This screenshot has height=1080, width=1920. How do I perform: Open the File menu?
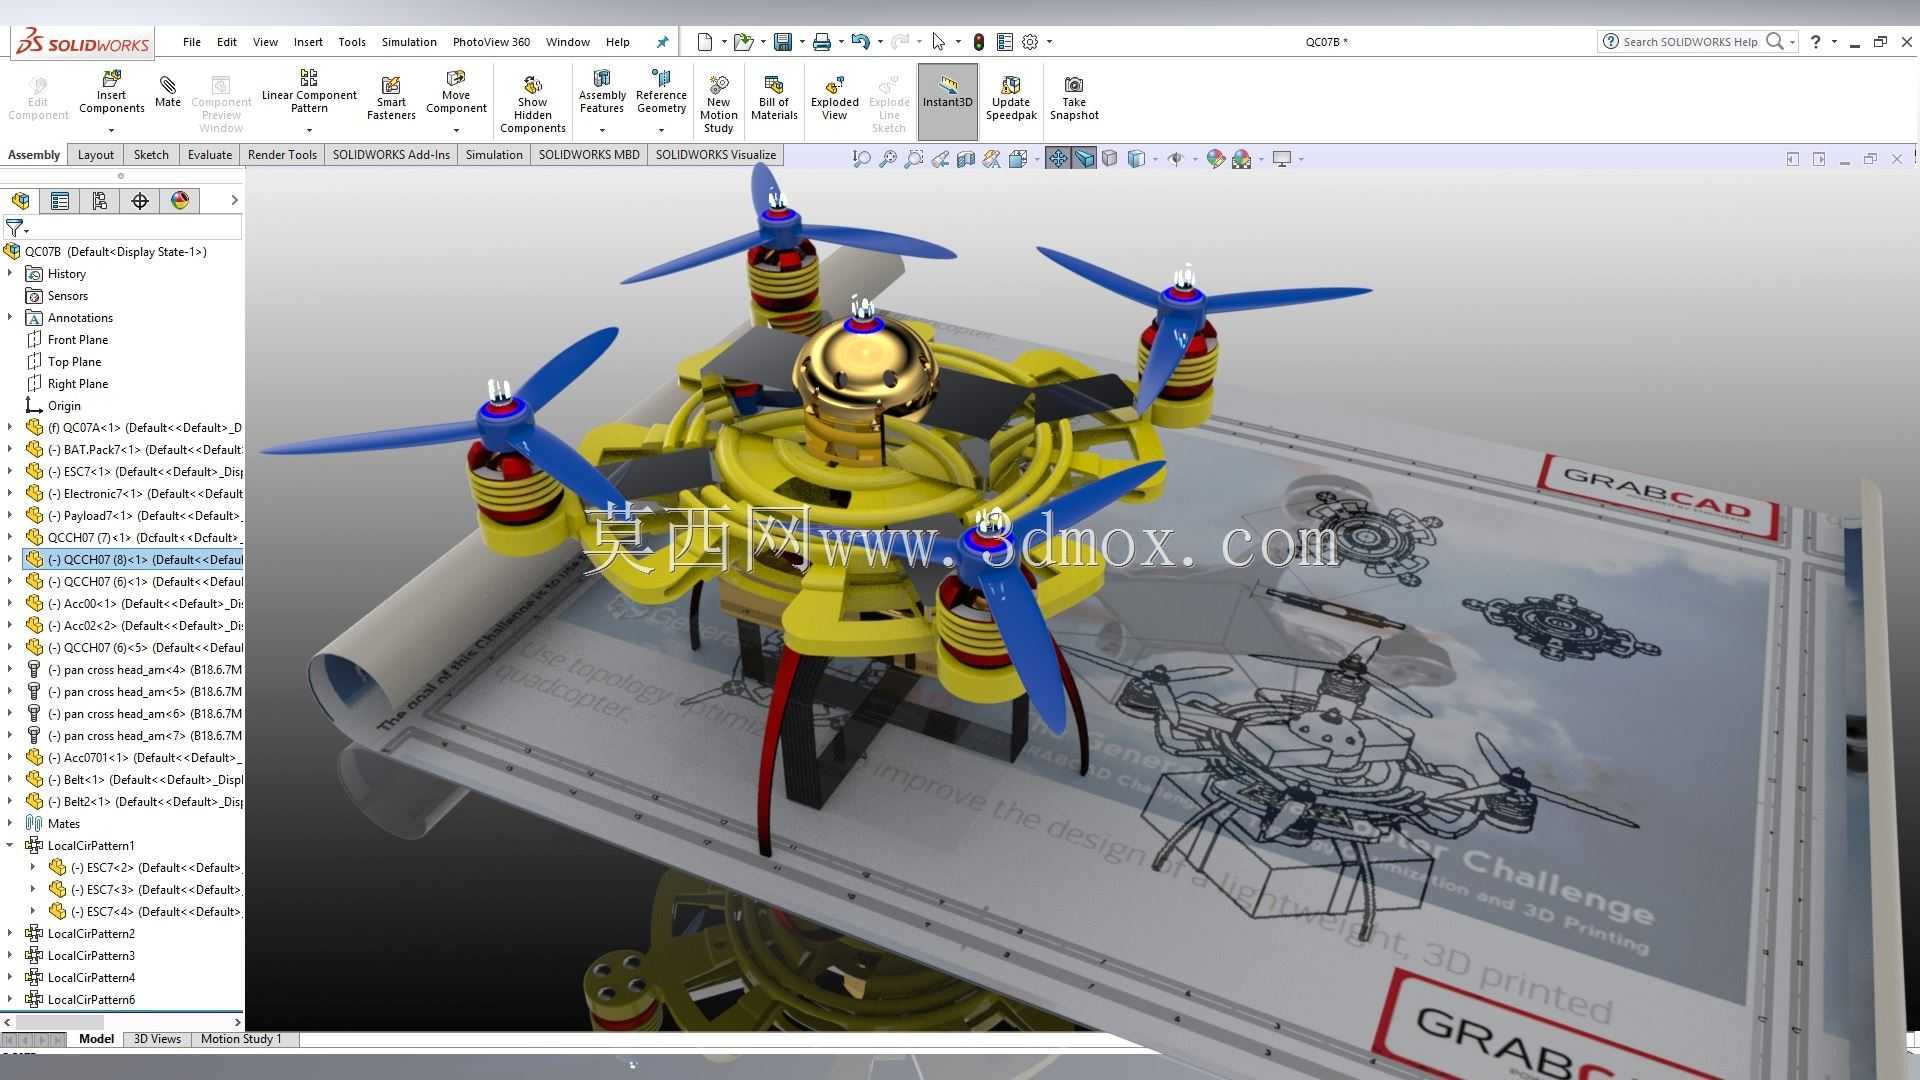191,42
